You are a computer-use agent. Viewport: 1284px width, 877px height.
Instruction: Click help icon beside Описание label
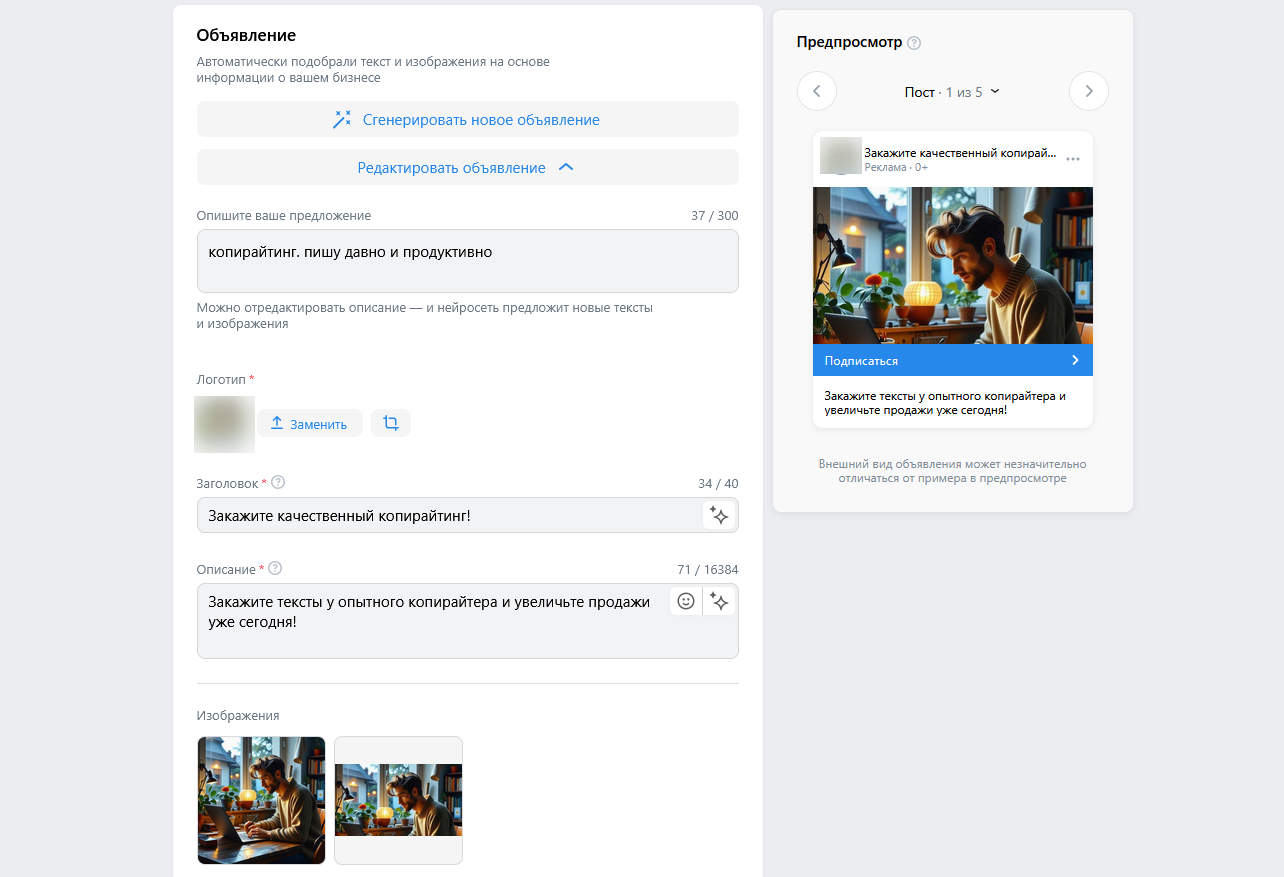point(275,568)
